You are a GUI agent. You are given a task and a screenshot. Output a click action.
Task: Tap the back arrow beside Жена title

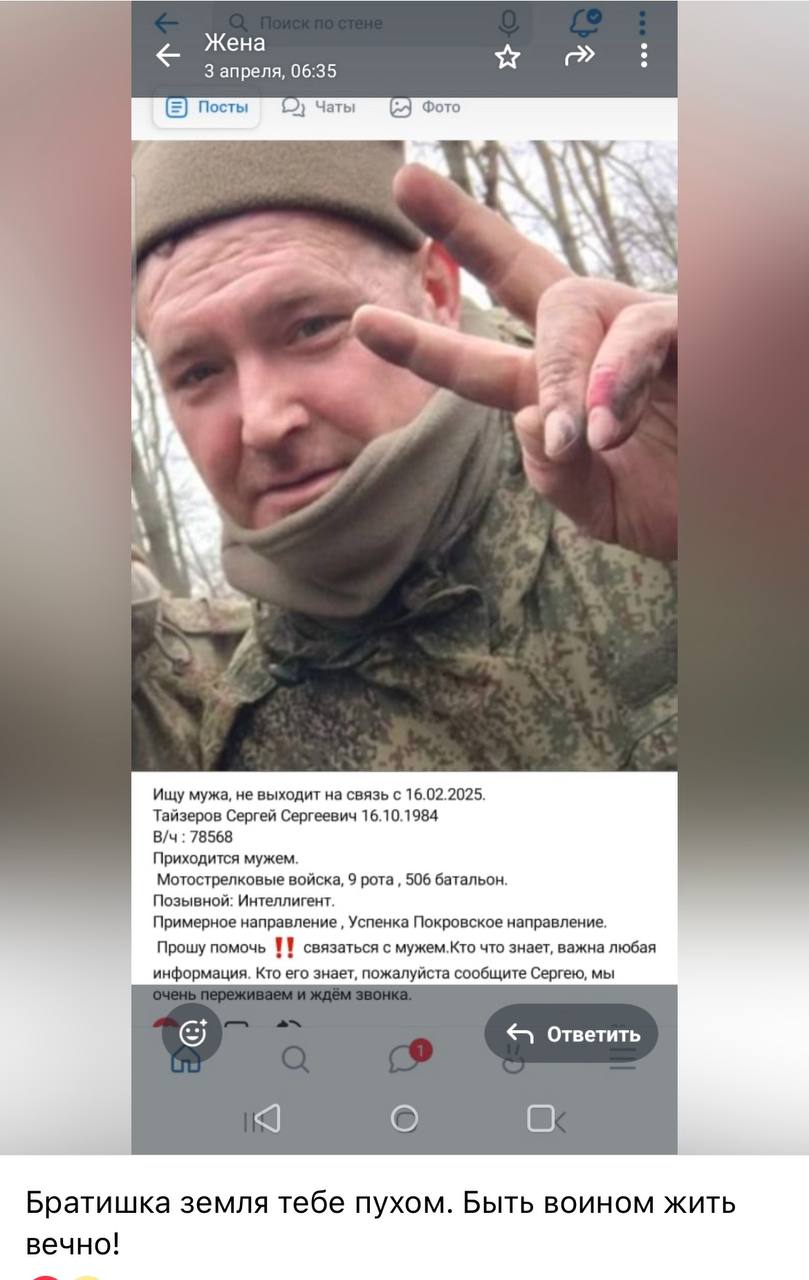(168, 56)
